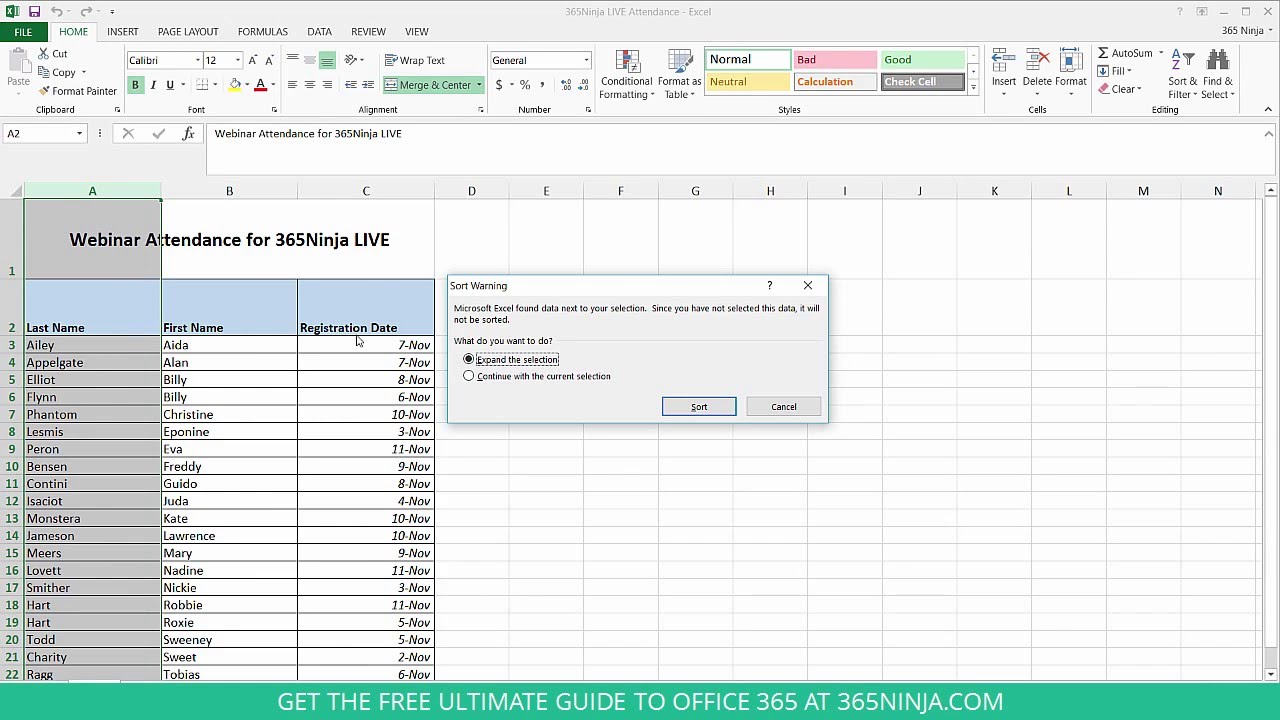This screenshot has height=720, width=1280.
Task: Select Expand the selection option
Action: pos(469,359)
